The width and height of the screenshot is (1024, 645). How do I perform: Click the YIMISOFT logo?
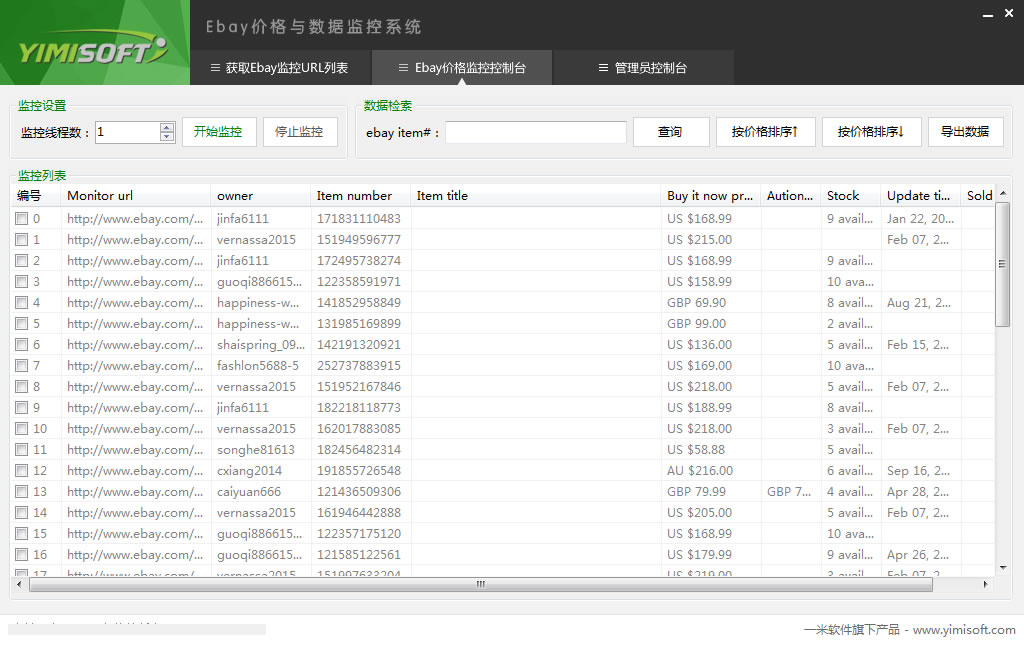click(93, 50)
